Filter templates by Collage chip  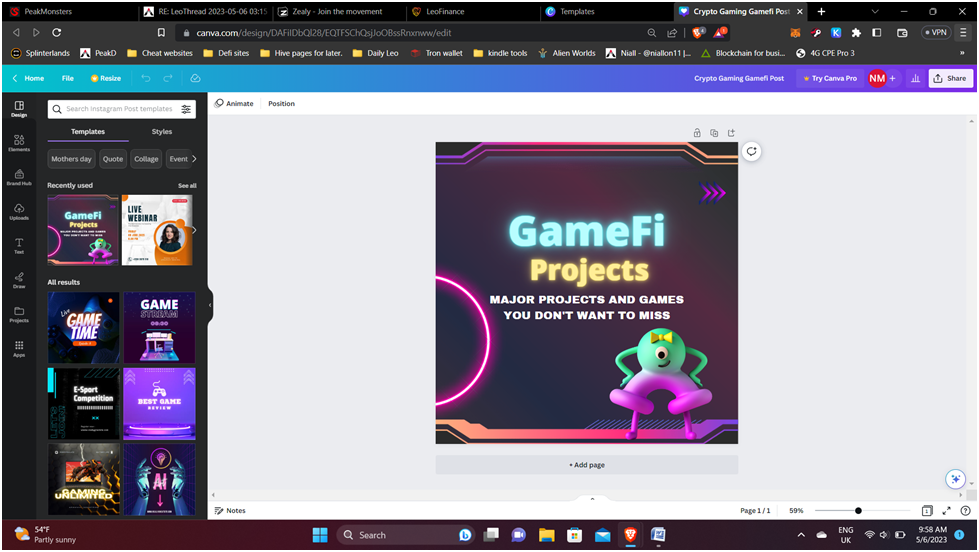pyautogui.click(x=146, y=159)
